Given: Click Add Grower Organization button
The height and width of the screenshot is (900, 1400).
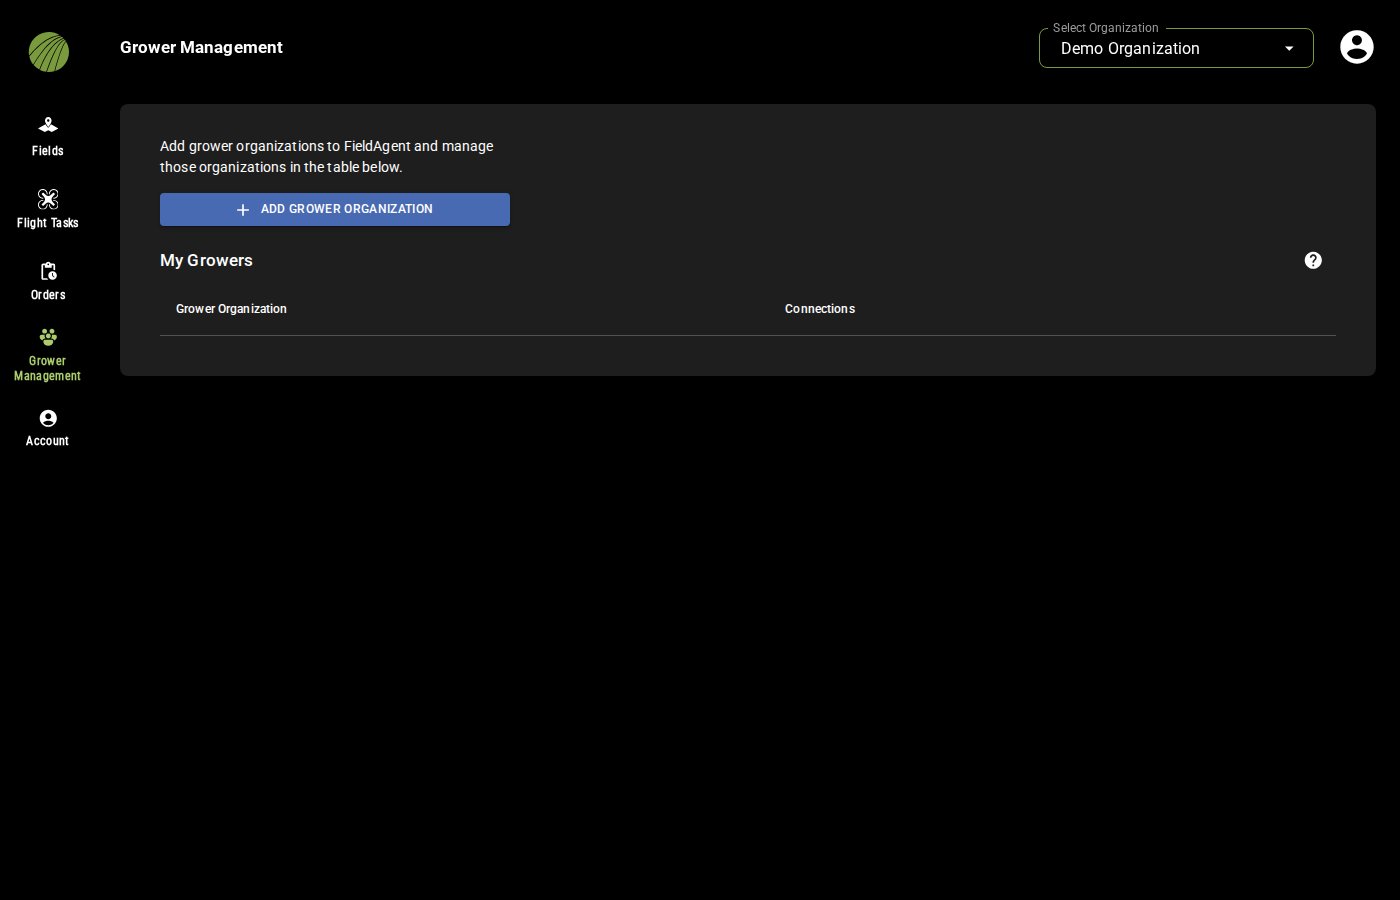Looking at the screenshot, I should pyautogui.click(x=335, y=209).
